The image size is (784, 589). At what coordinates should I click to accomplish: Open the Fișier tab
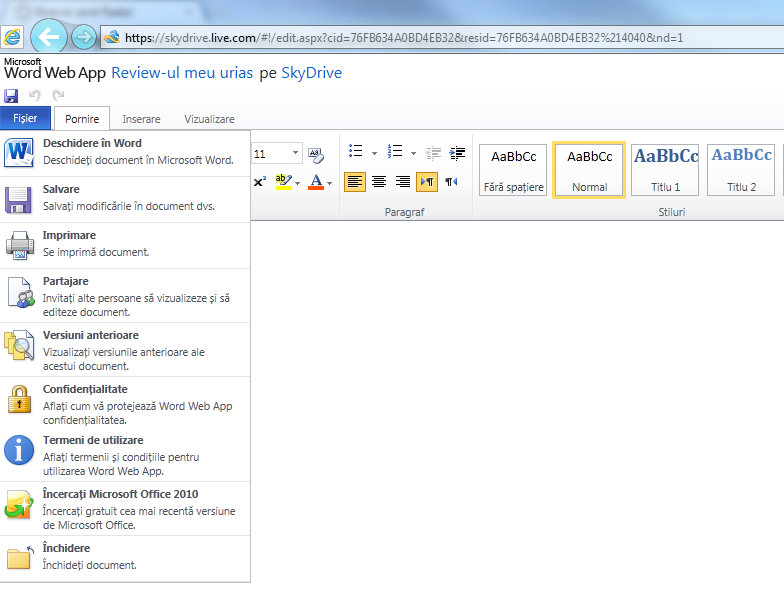click(26, 118)
